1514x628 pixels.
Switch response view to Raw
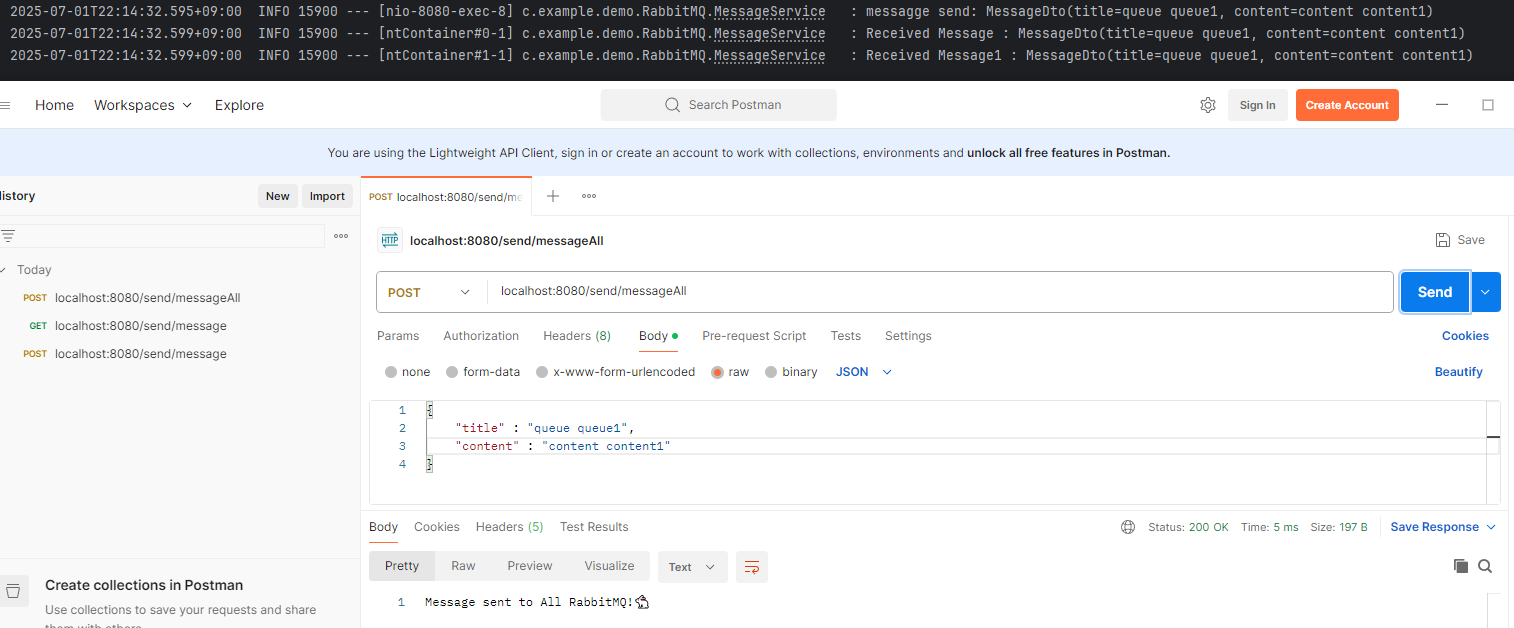coord(463,566)
